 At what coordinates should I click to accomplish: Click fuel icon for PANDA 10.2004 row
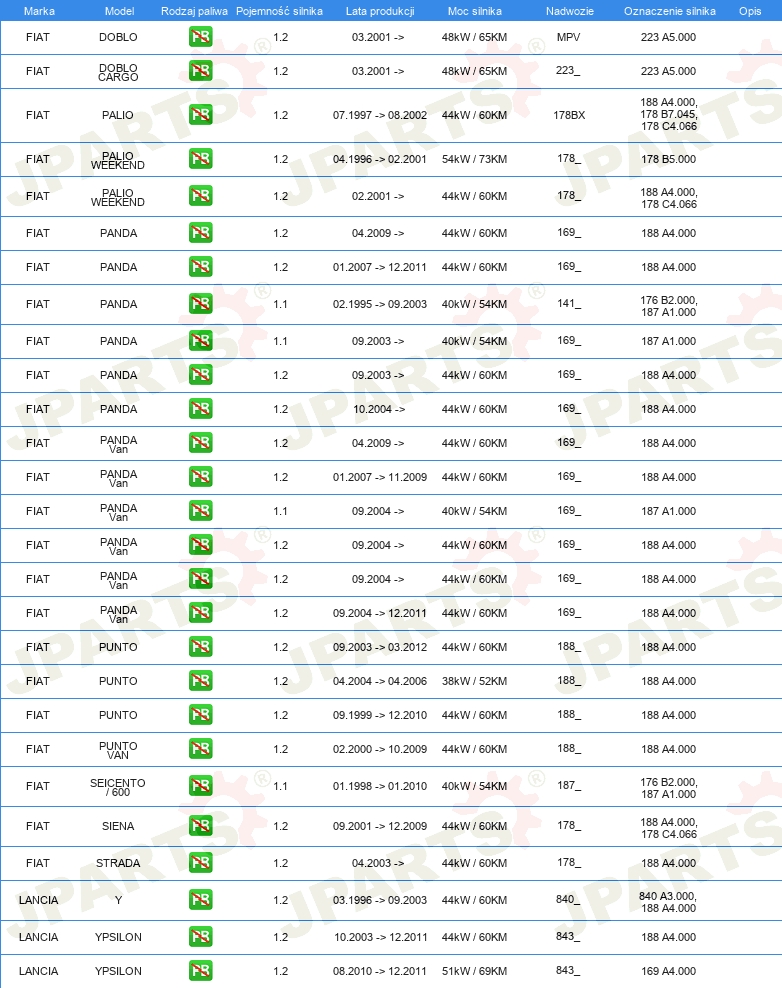(x=200, y=409)
